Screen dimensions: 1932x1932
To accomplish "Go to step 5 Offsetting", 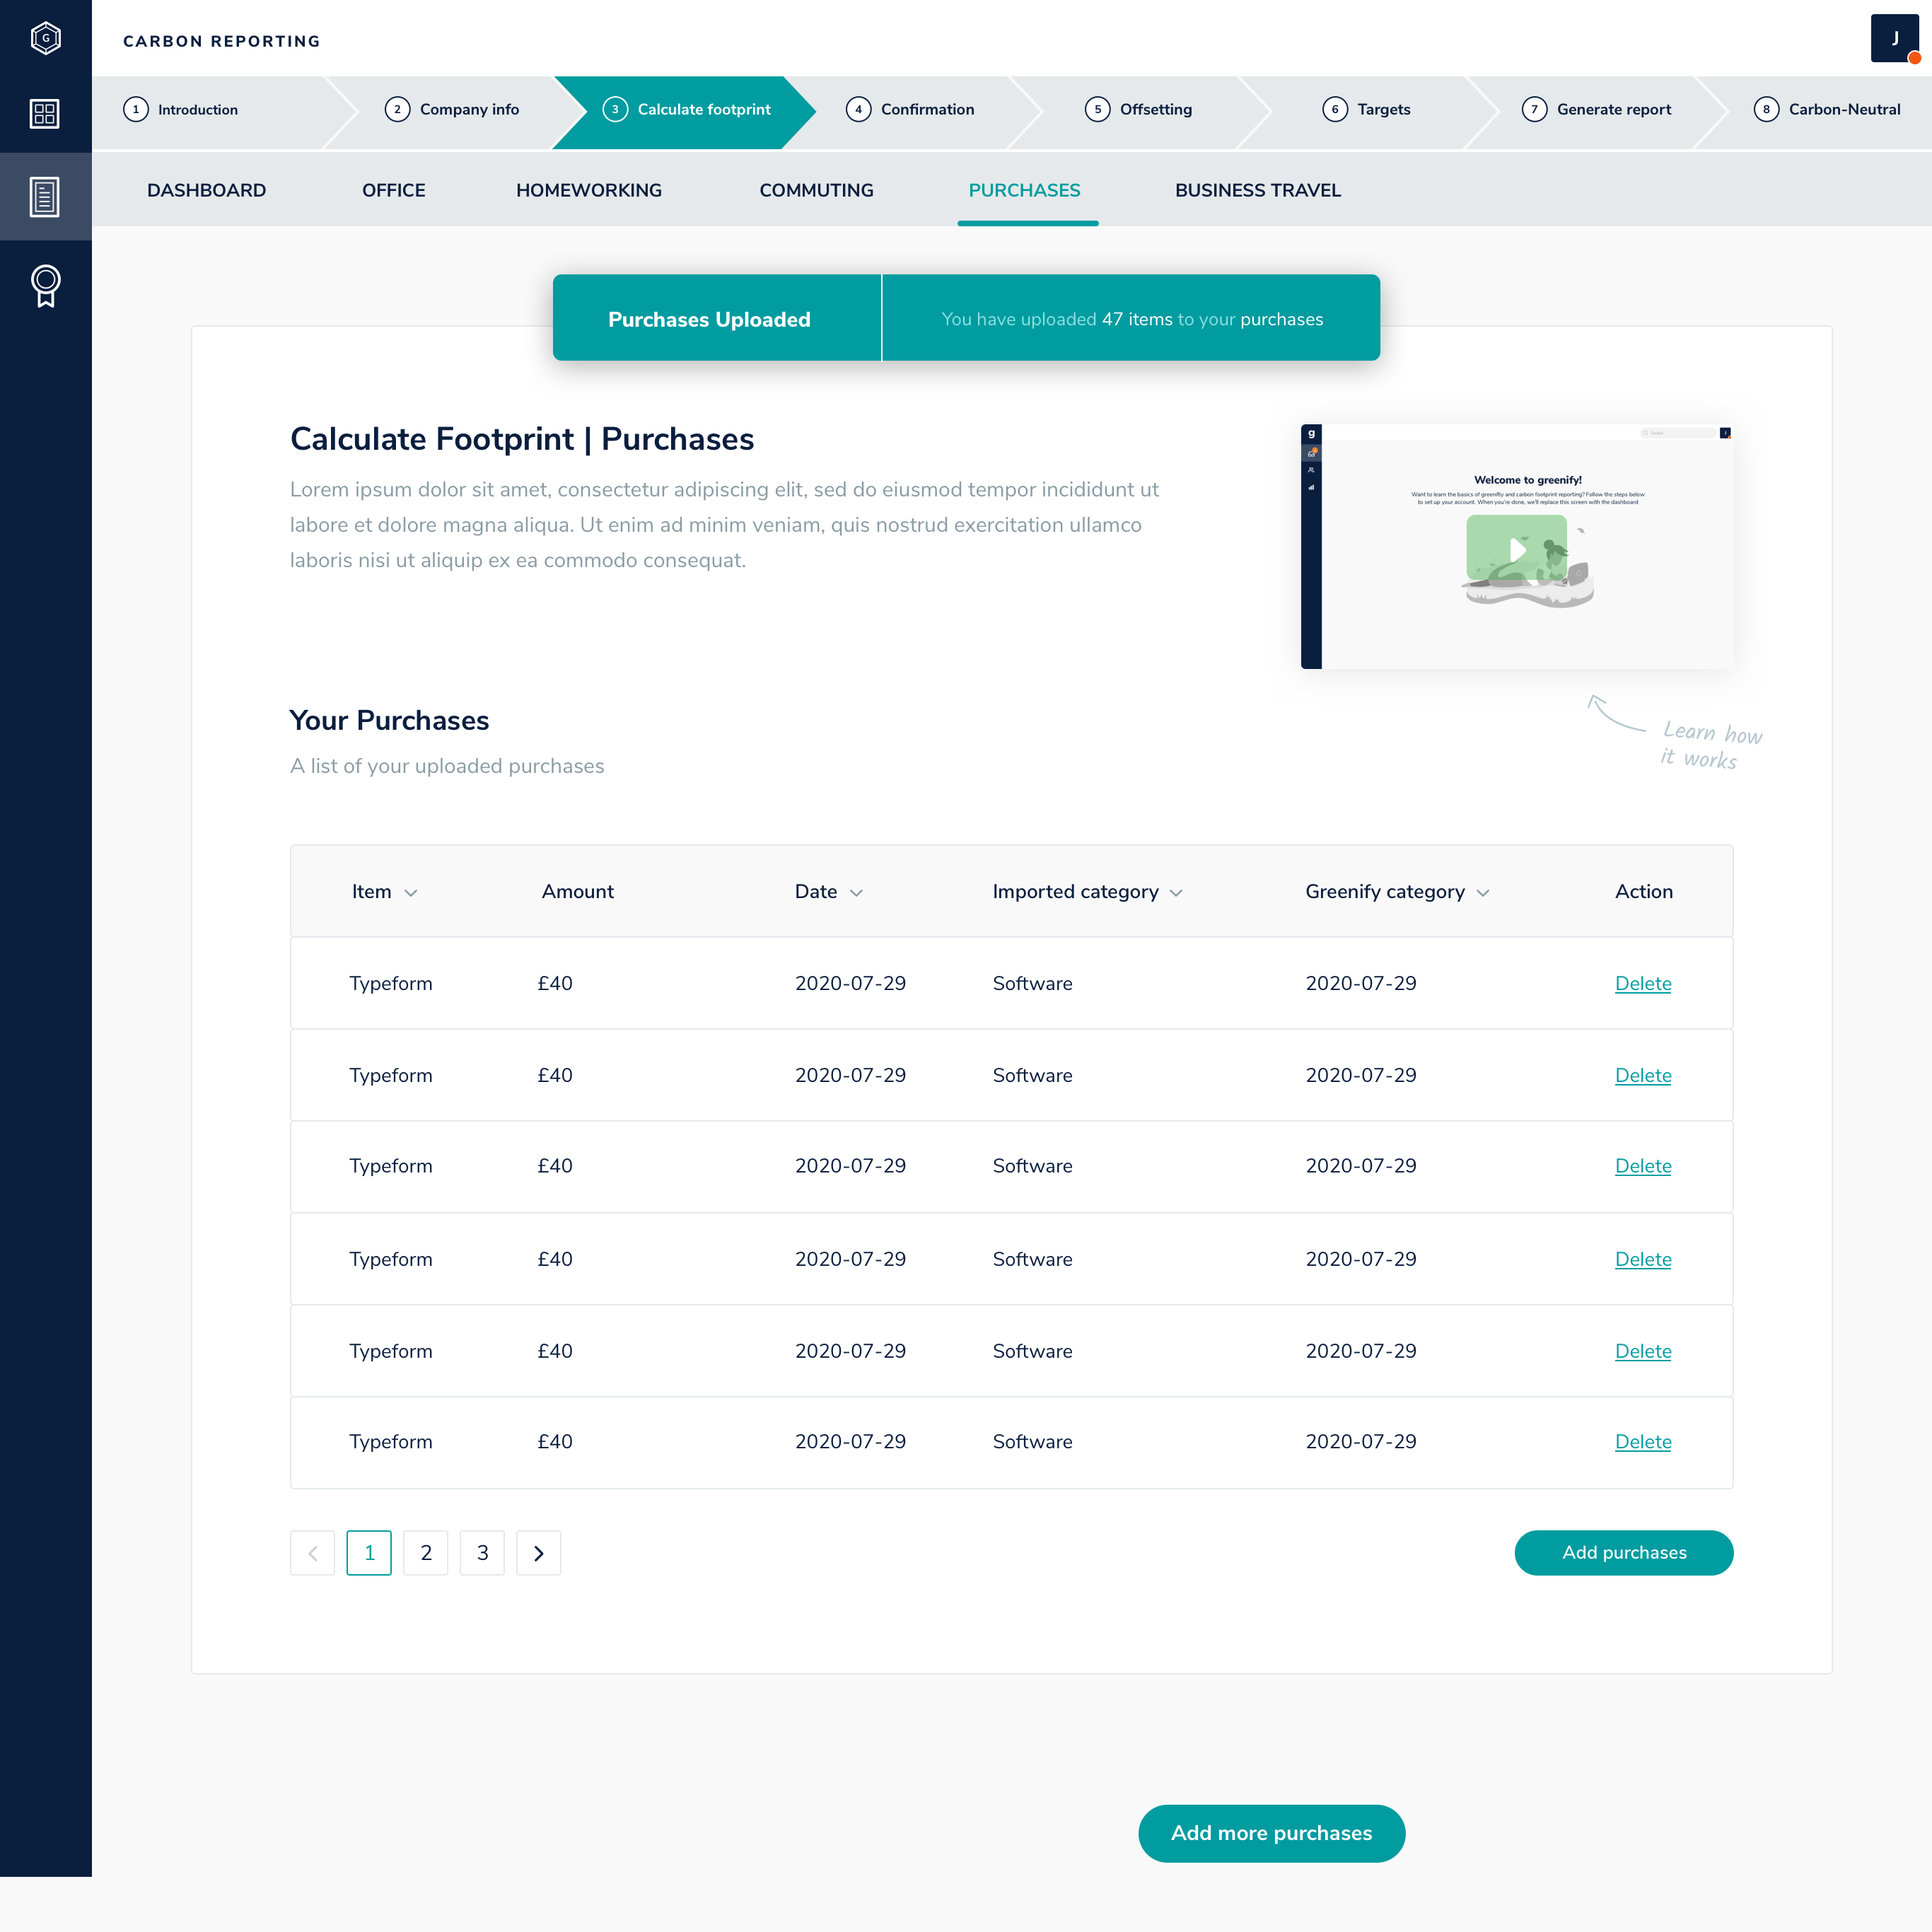I will click(x=1139, y=110).
